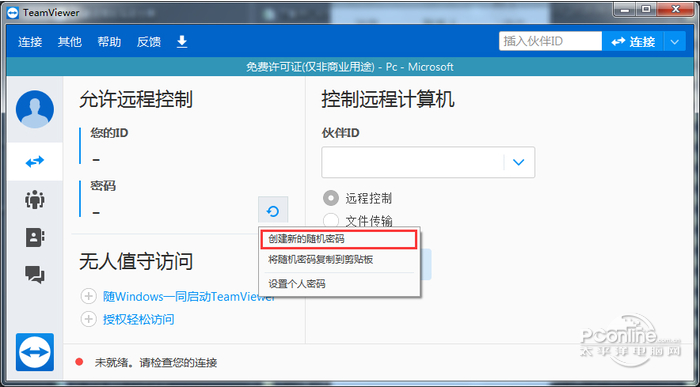Viewport: 700px width, 387px height.
Task: Open the Computers & Contacts sidebar icon
Action: (35, 237)
